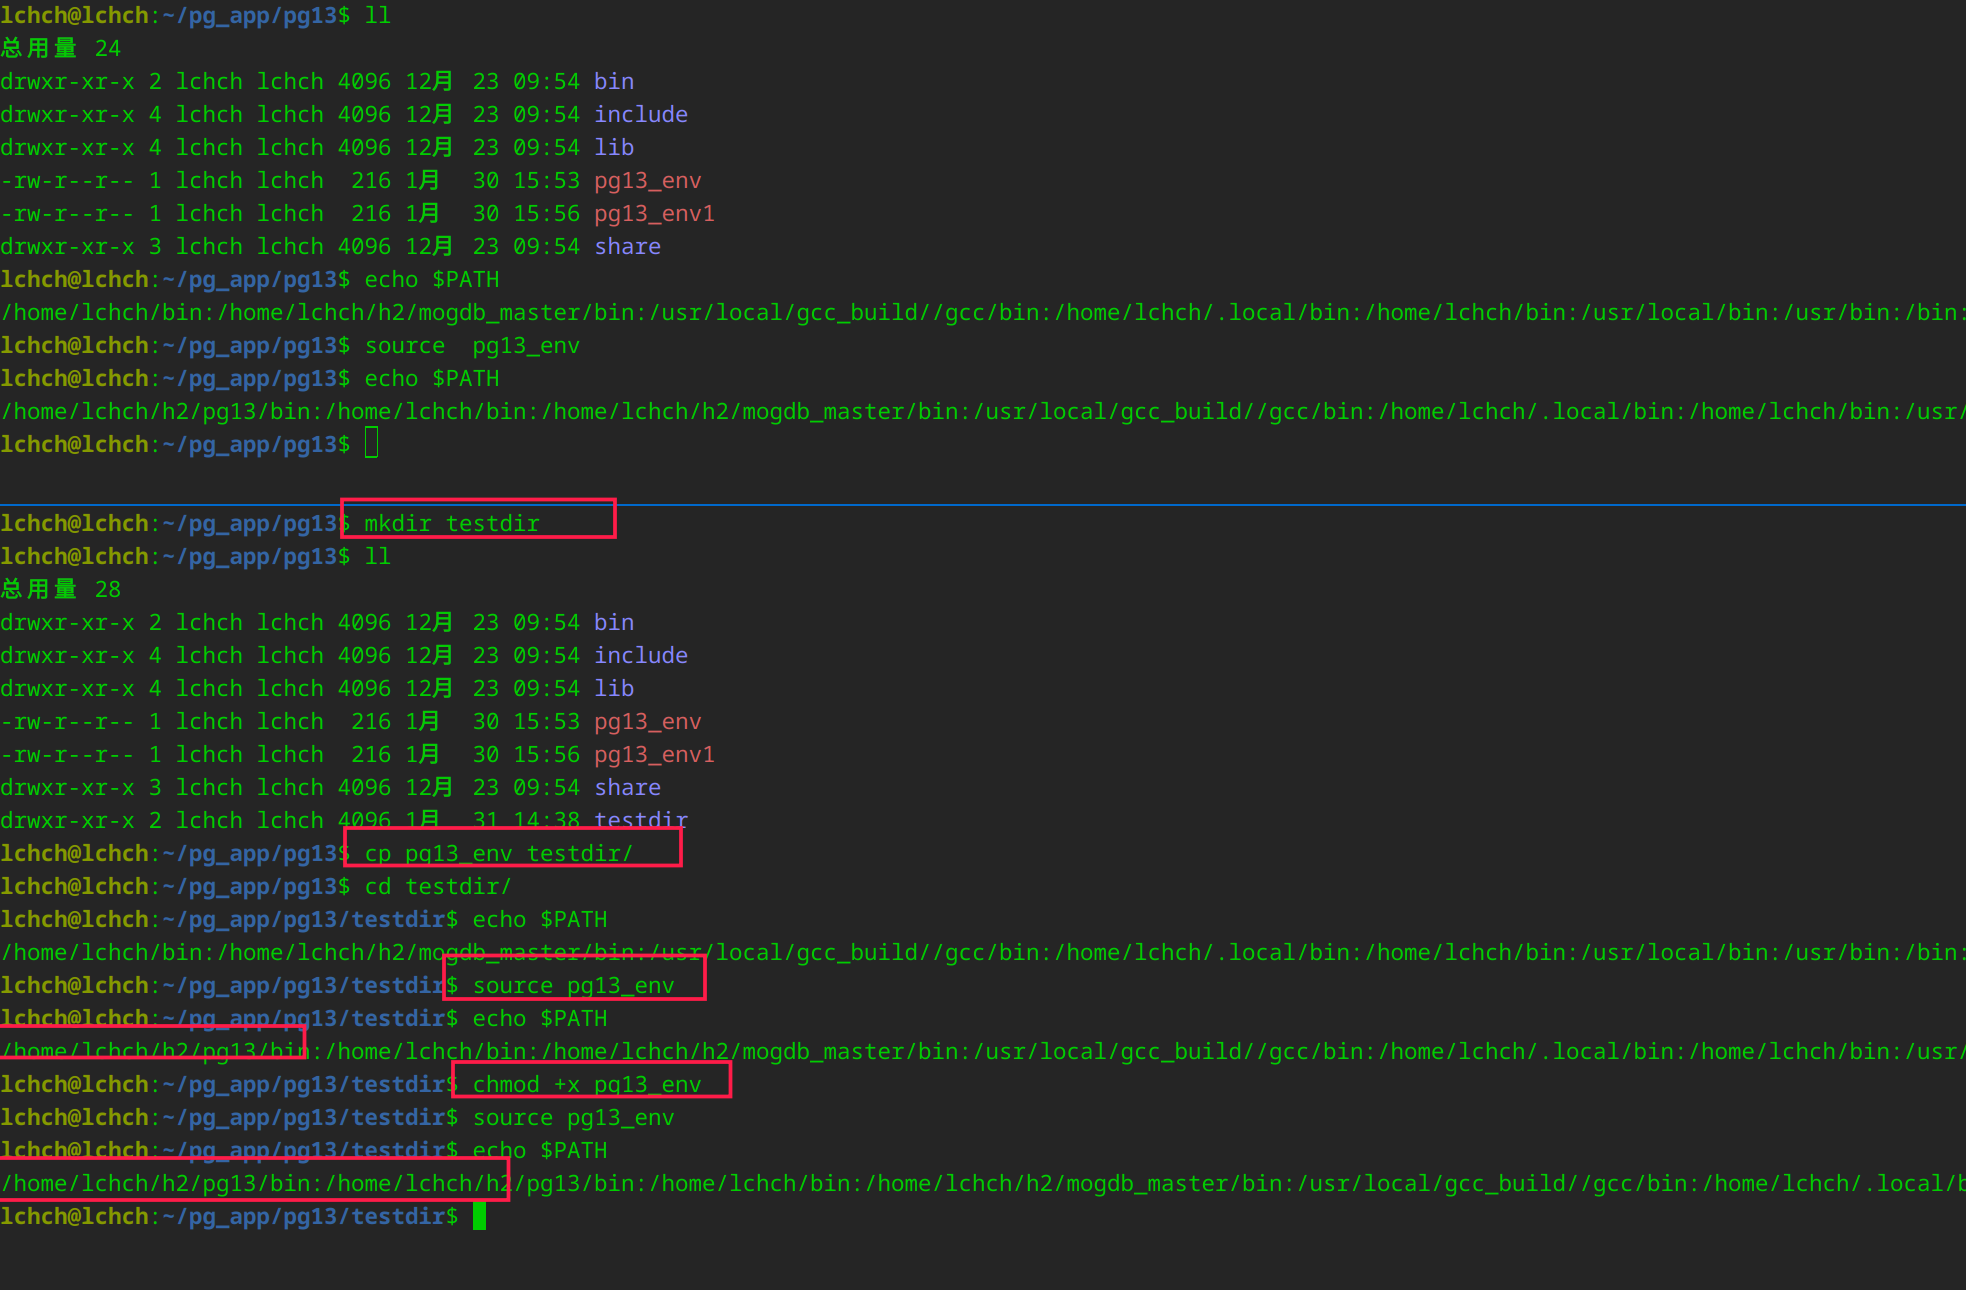Click the green block cursor at the last prompt

coord(479,1216)
